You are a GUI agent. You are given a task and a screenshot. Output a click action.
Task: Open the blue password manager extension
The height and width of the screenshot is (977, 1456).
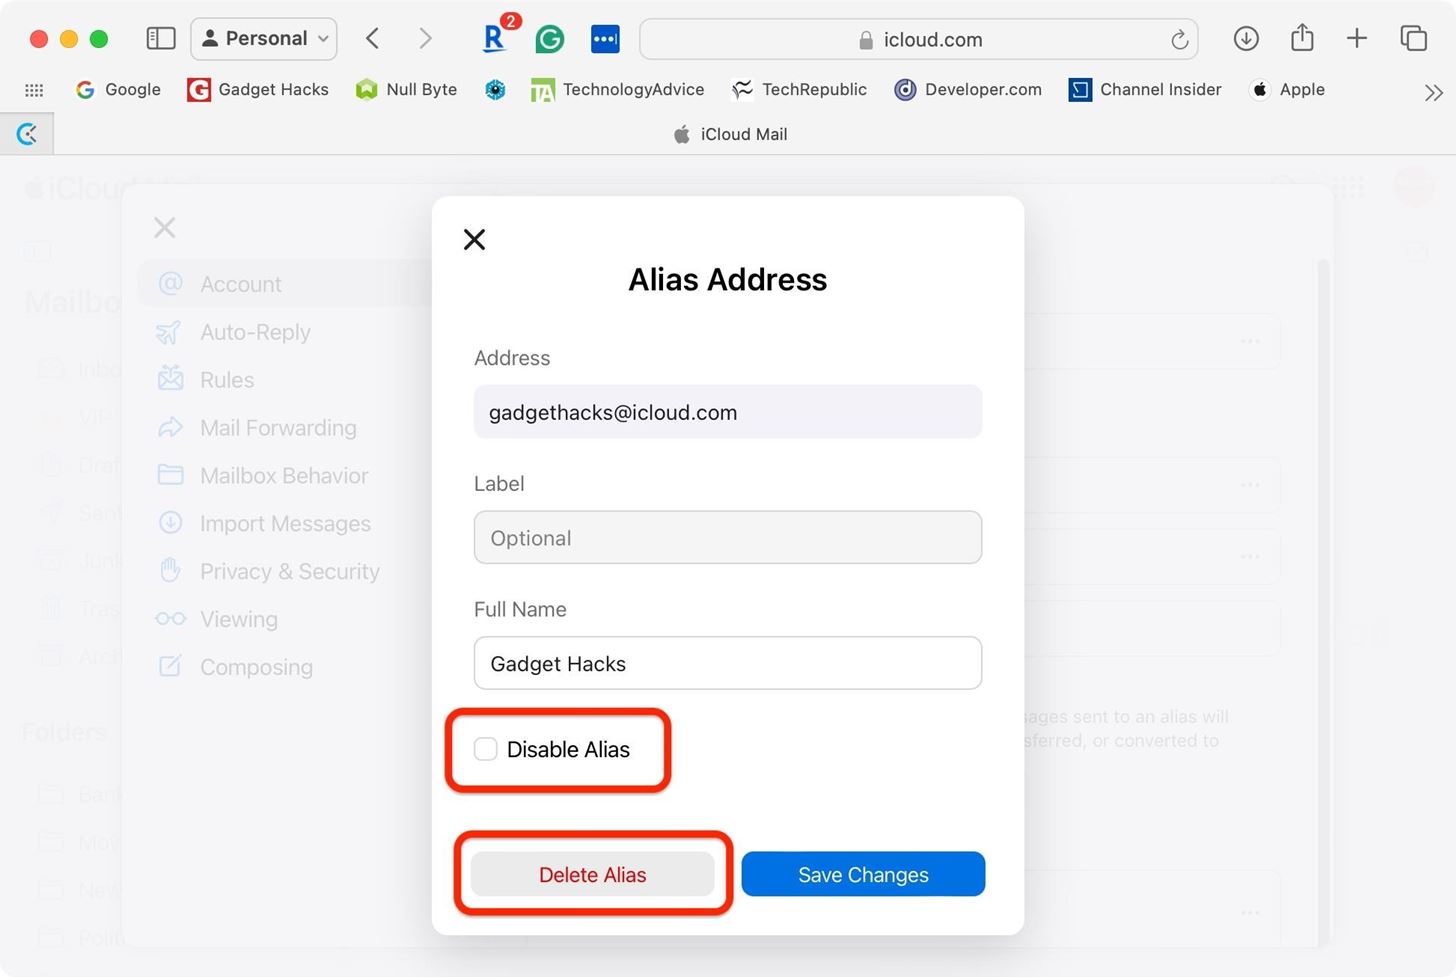[x=605, y=39]
